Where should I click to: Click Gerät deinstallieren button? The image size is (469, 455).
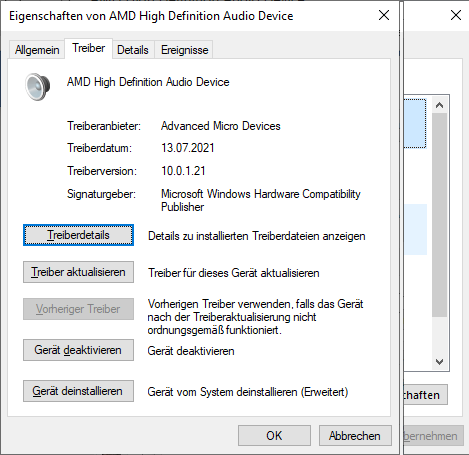[78, 391]
